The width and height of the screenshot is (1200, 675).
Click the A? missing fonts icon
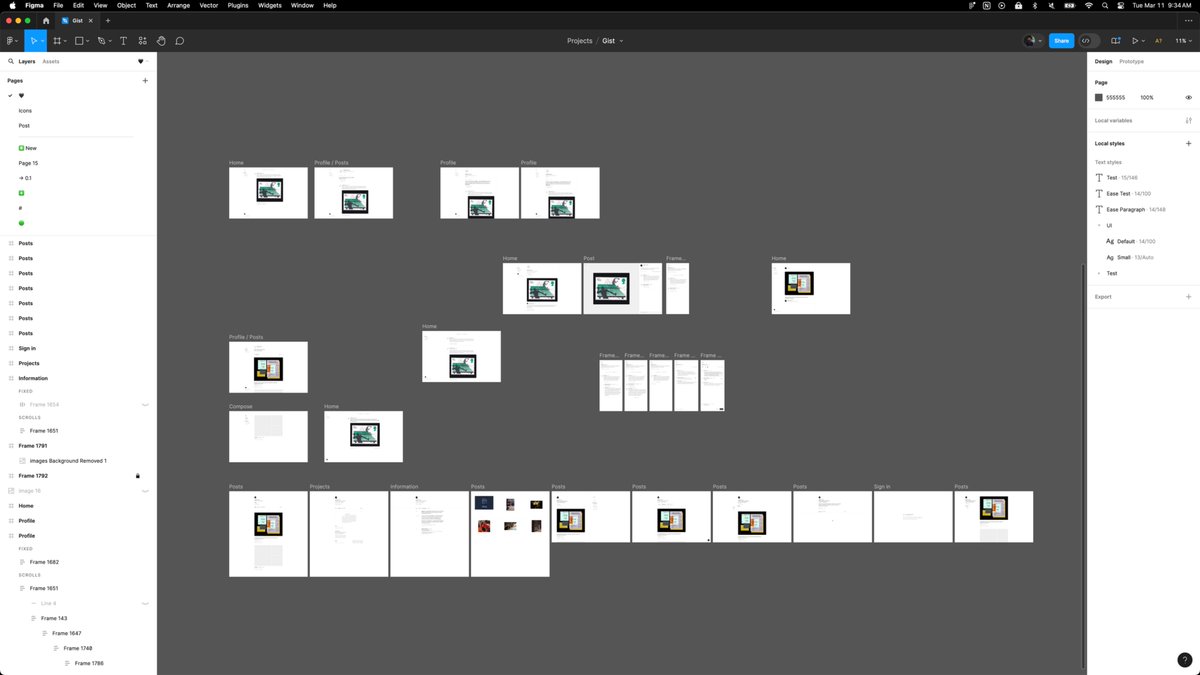[1159, 41]
